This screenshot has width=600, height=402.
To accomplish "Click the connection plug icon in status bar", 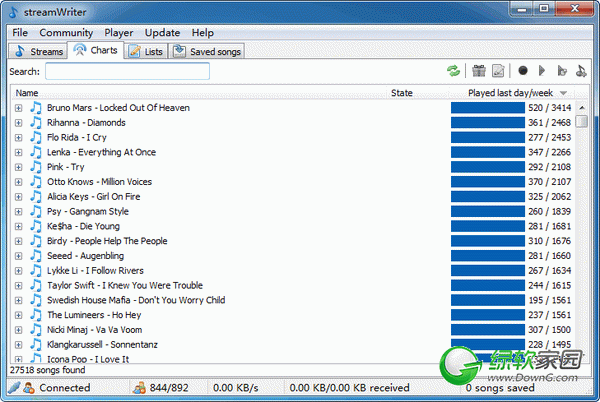I will 14,387.
